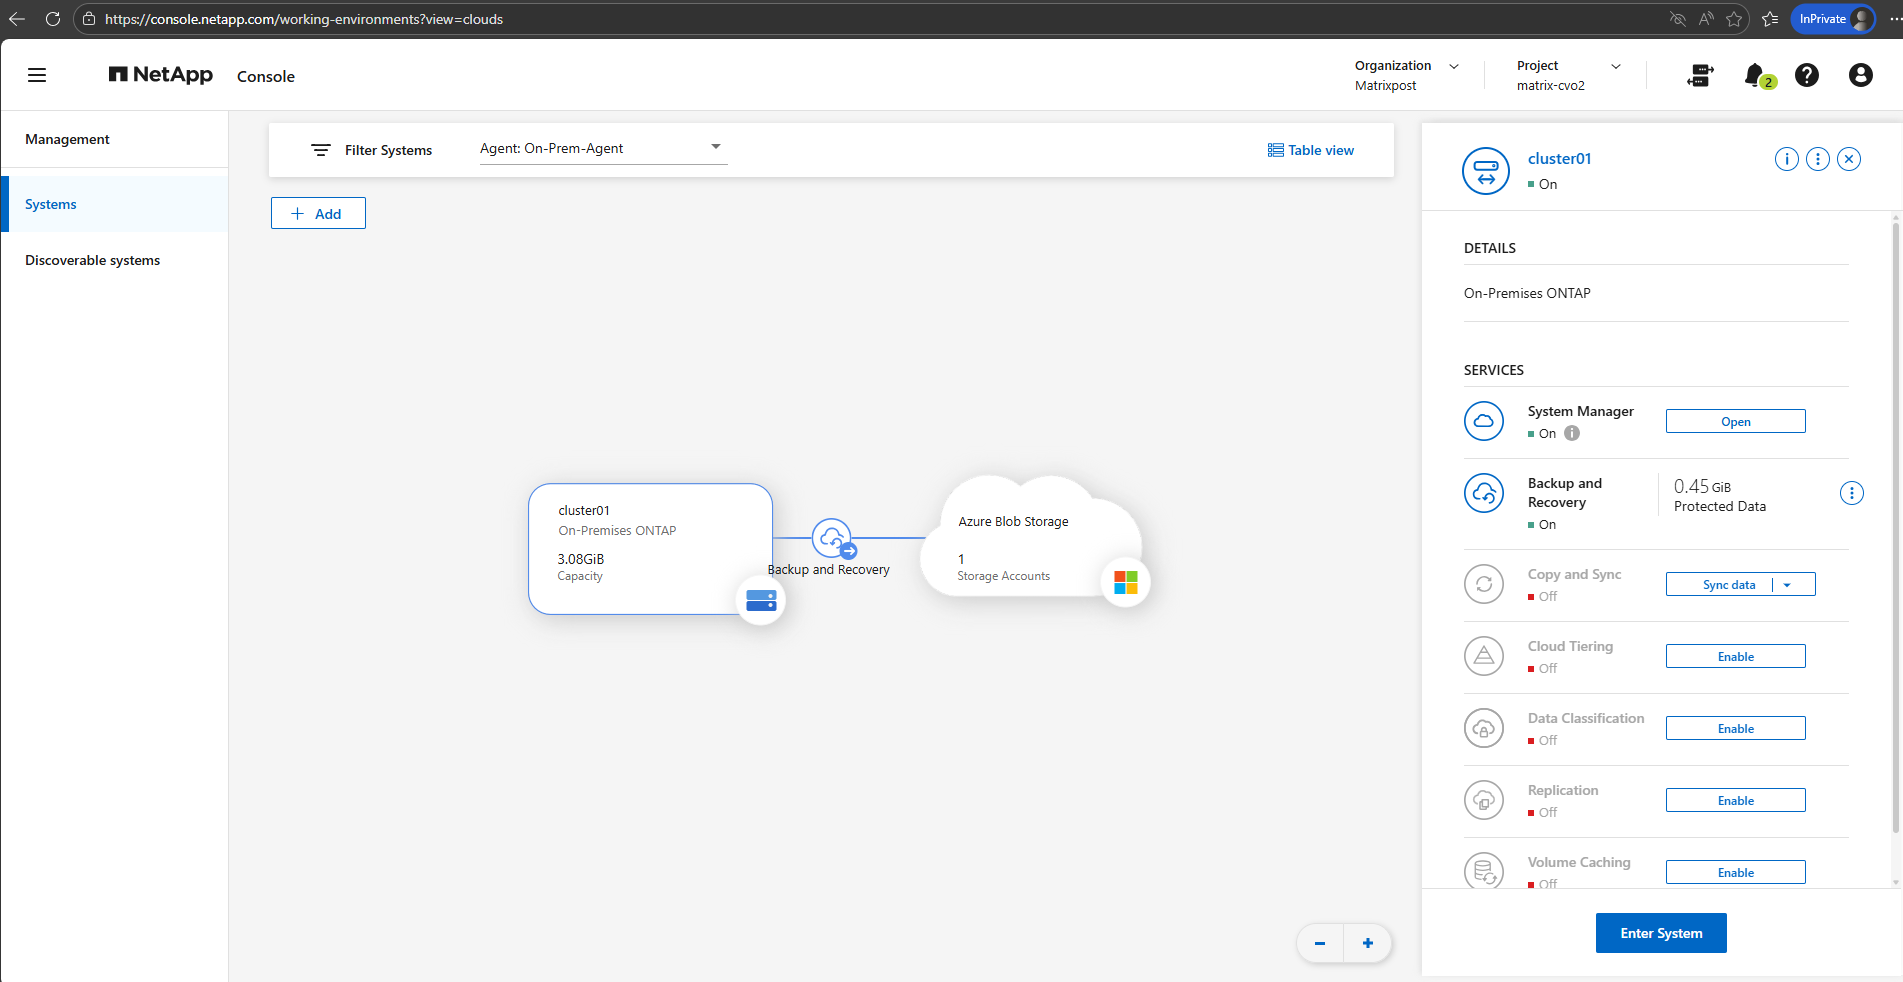1903x982 pixels.
Task: Expand the Organization selector dropdown
Action: tap(1453, 66)
